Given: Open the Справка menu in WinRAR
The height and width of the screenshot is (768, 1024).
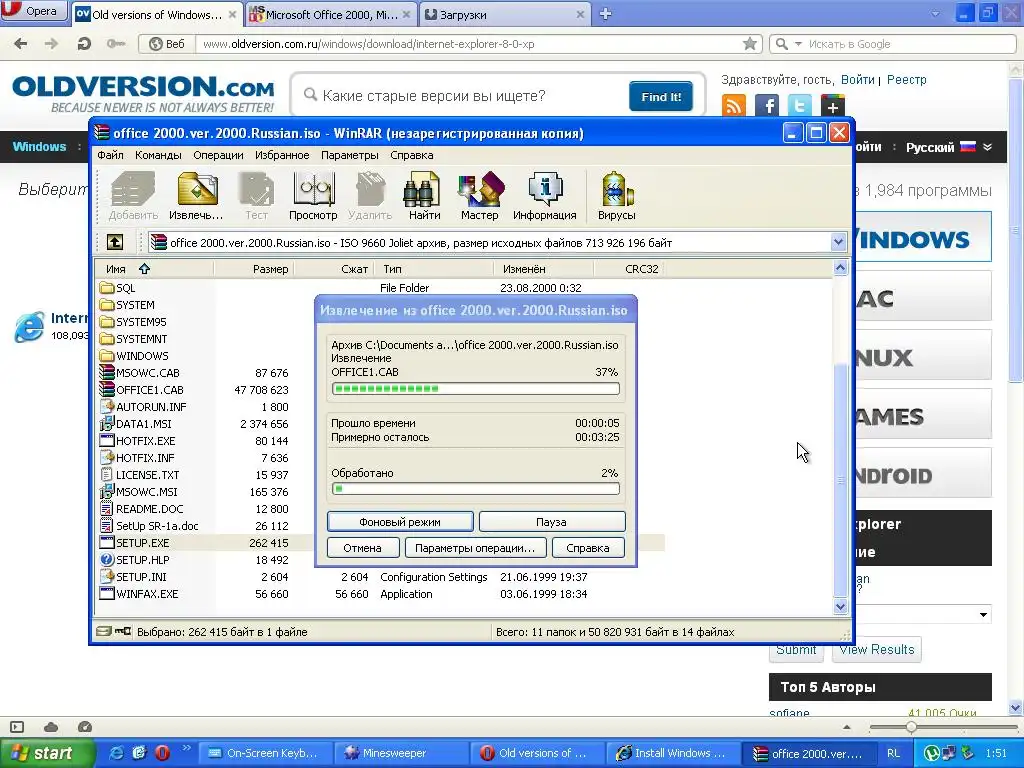Looking at the screenshot, I should [411, 155].
